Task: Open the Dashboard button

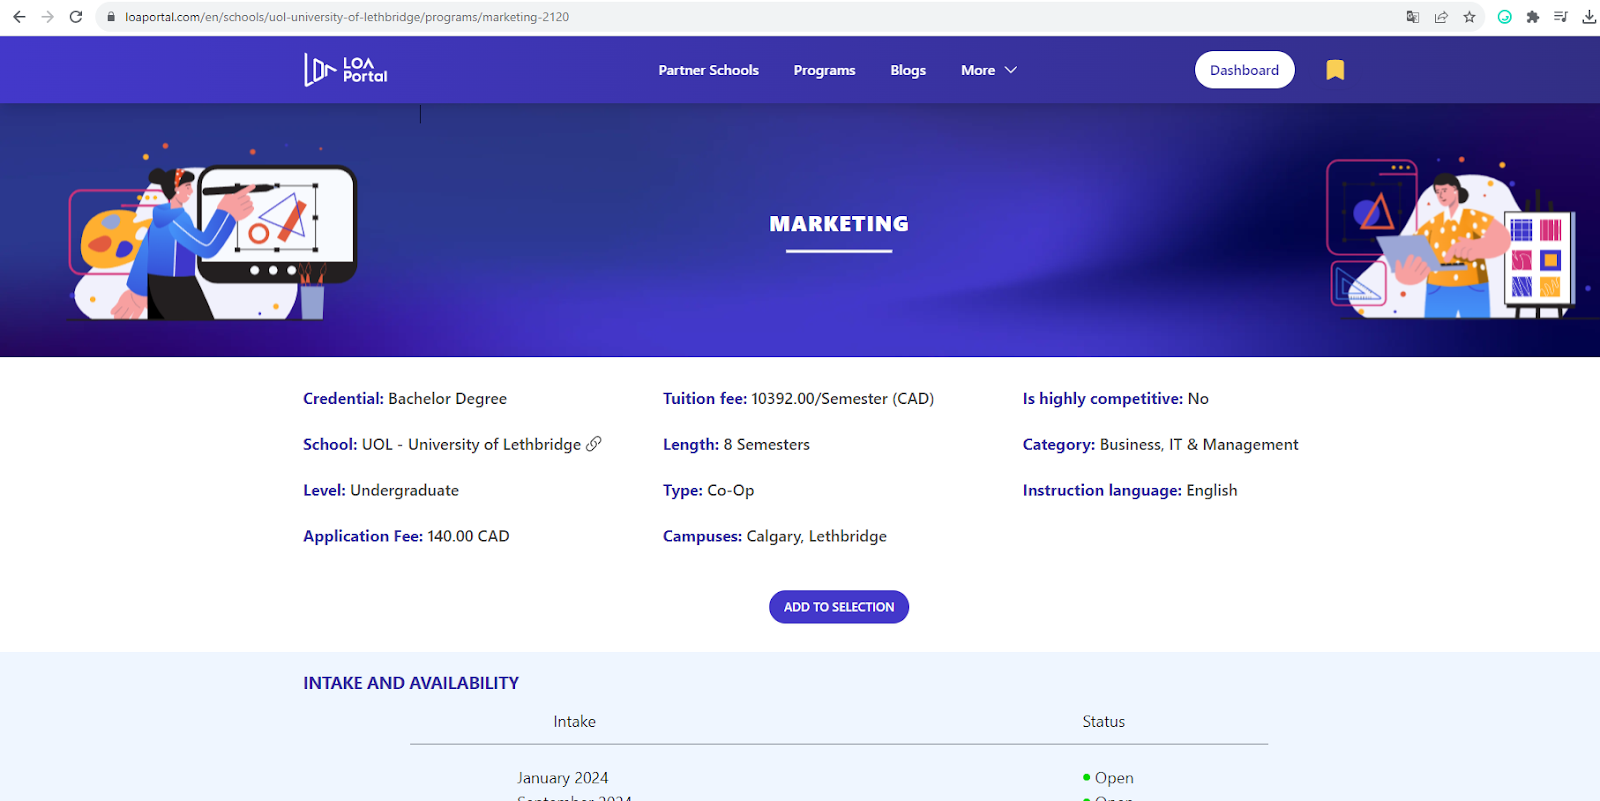Action: click(1244, 70)
